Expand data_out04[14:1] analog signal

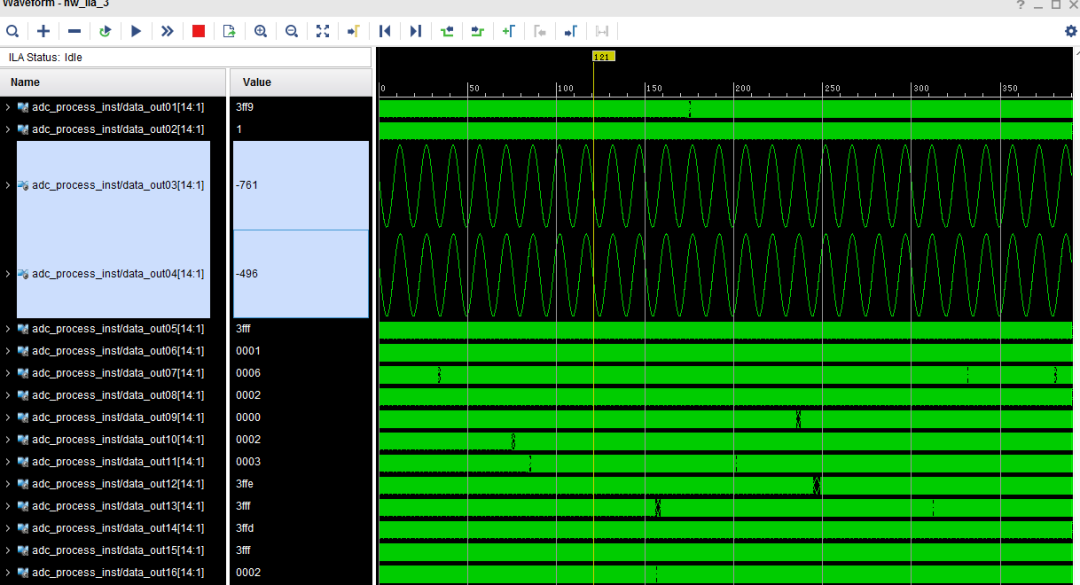point(8,274)
